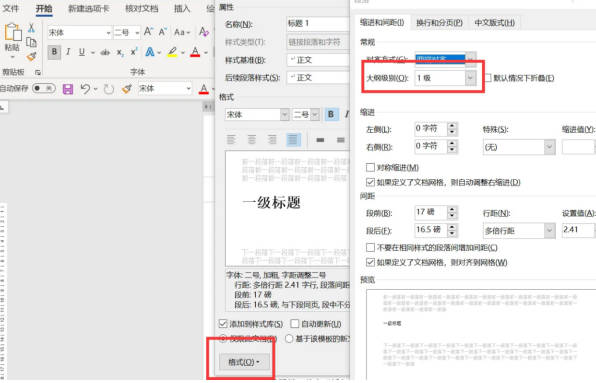Open the clipboard pane launcher

(38, 72)
